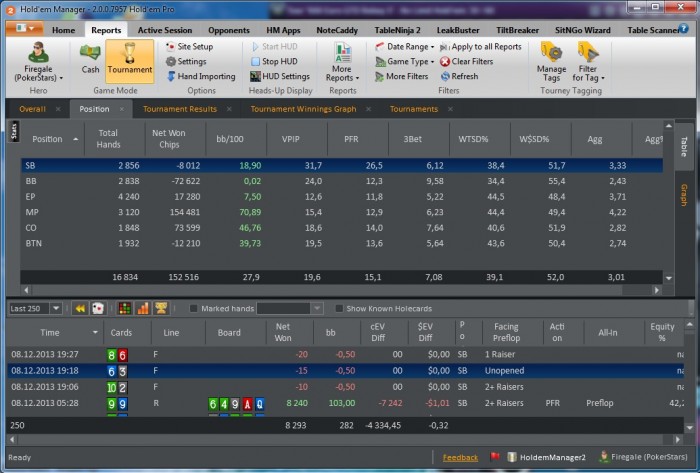Click the HoldemManager2 database icon
Viewport: 700px width, 473px height.
[x=512, y=457]
